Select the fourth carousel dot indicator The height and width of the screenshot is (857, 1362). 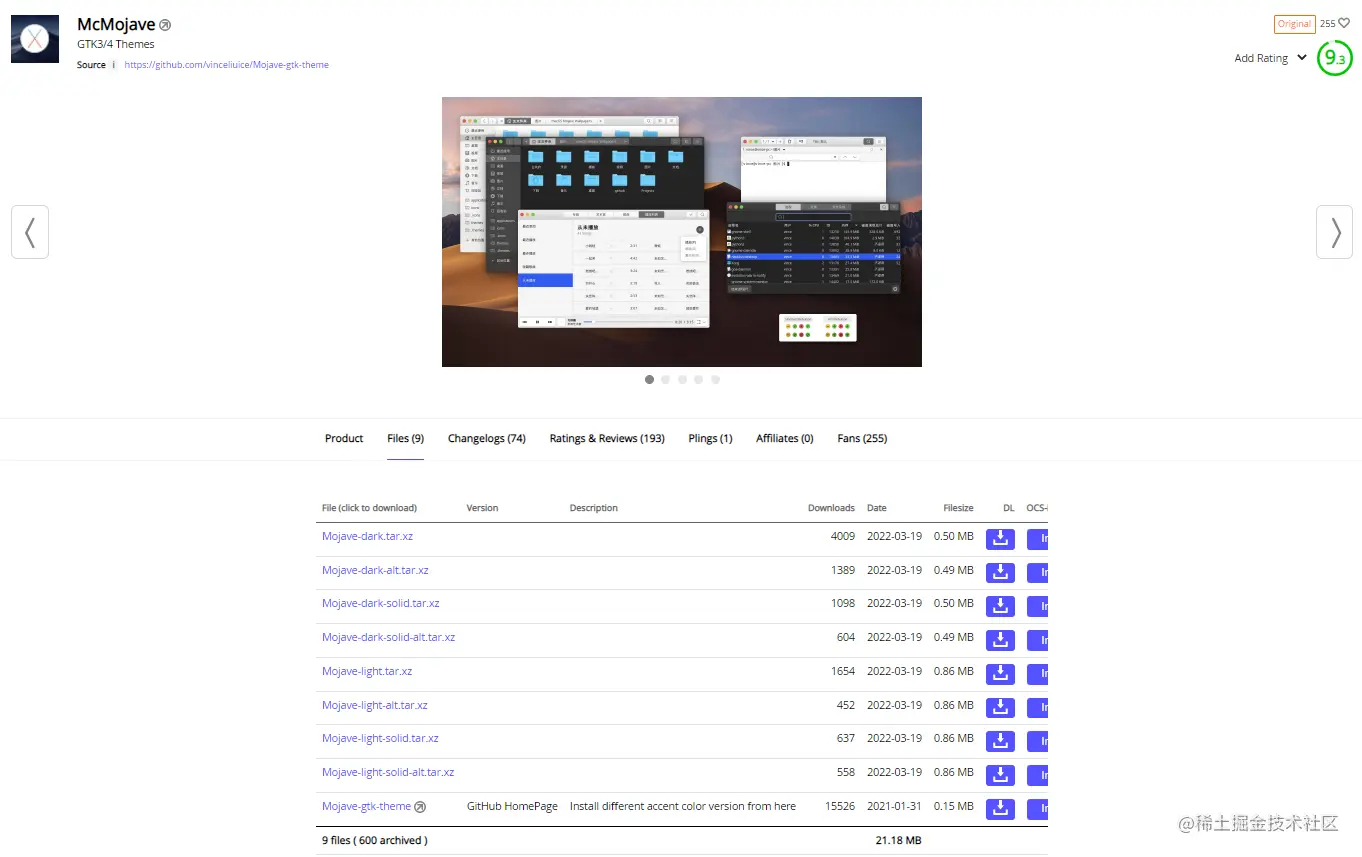[x=699, y=380]
